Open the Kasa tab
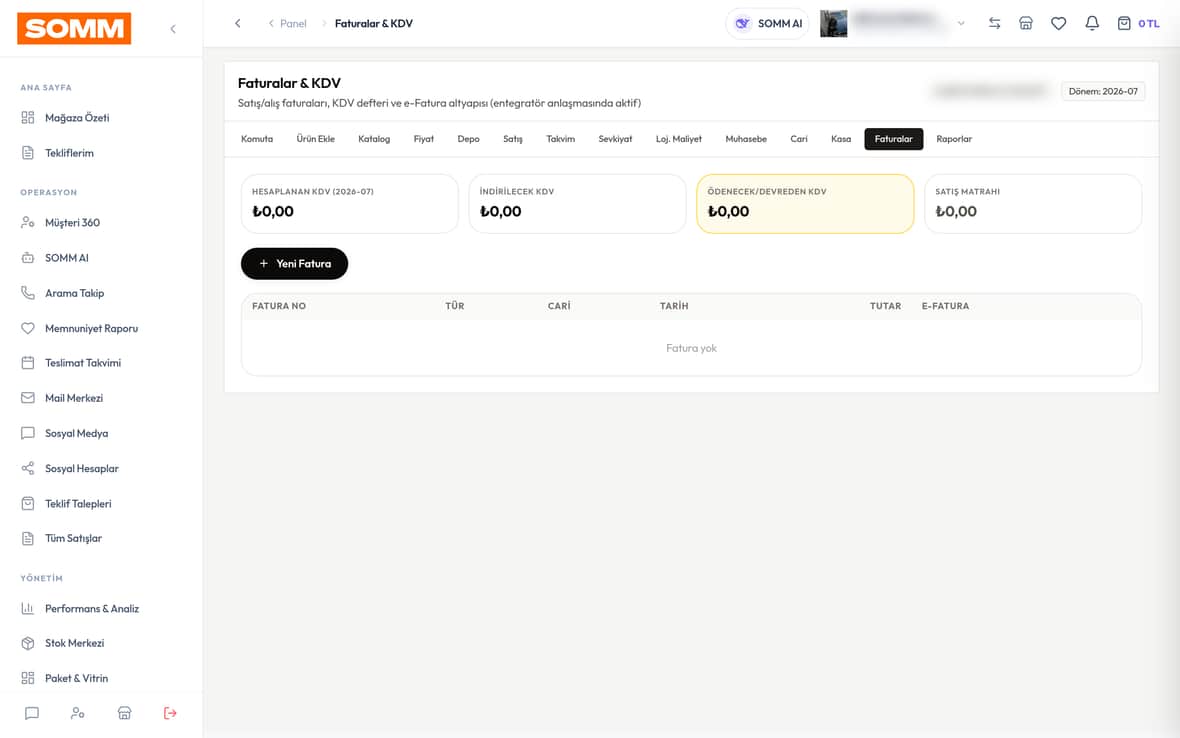 [841, 139]
